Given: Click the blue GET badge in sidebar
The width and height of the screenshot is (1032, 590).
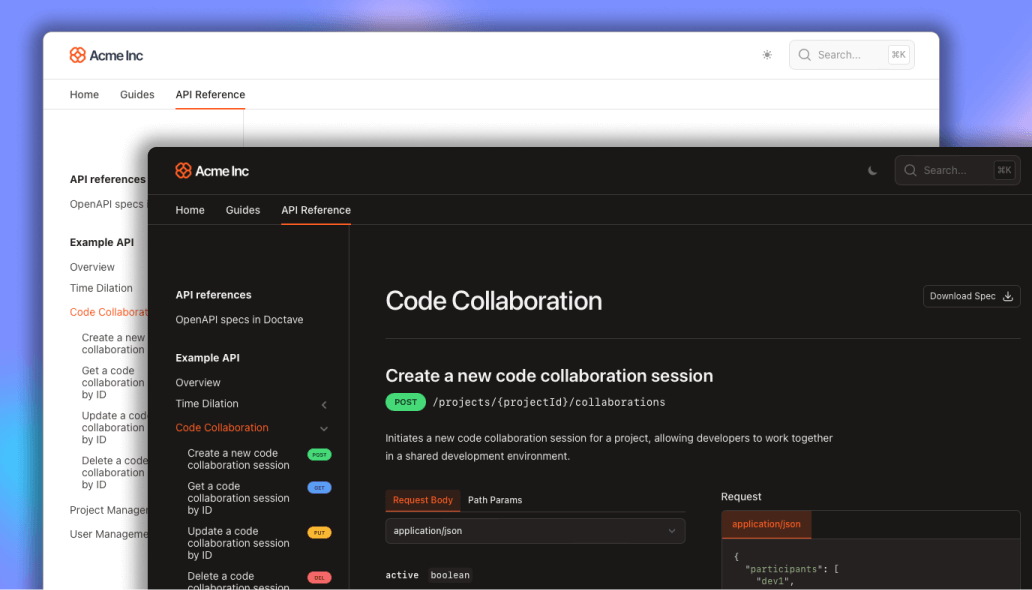Looking at the screenshot, I should (319, 488).
